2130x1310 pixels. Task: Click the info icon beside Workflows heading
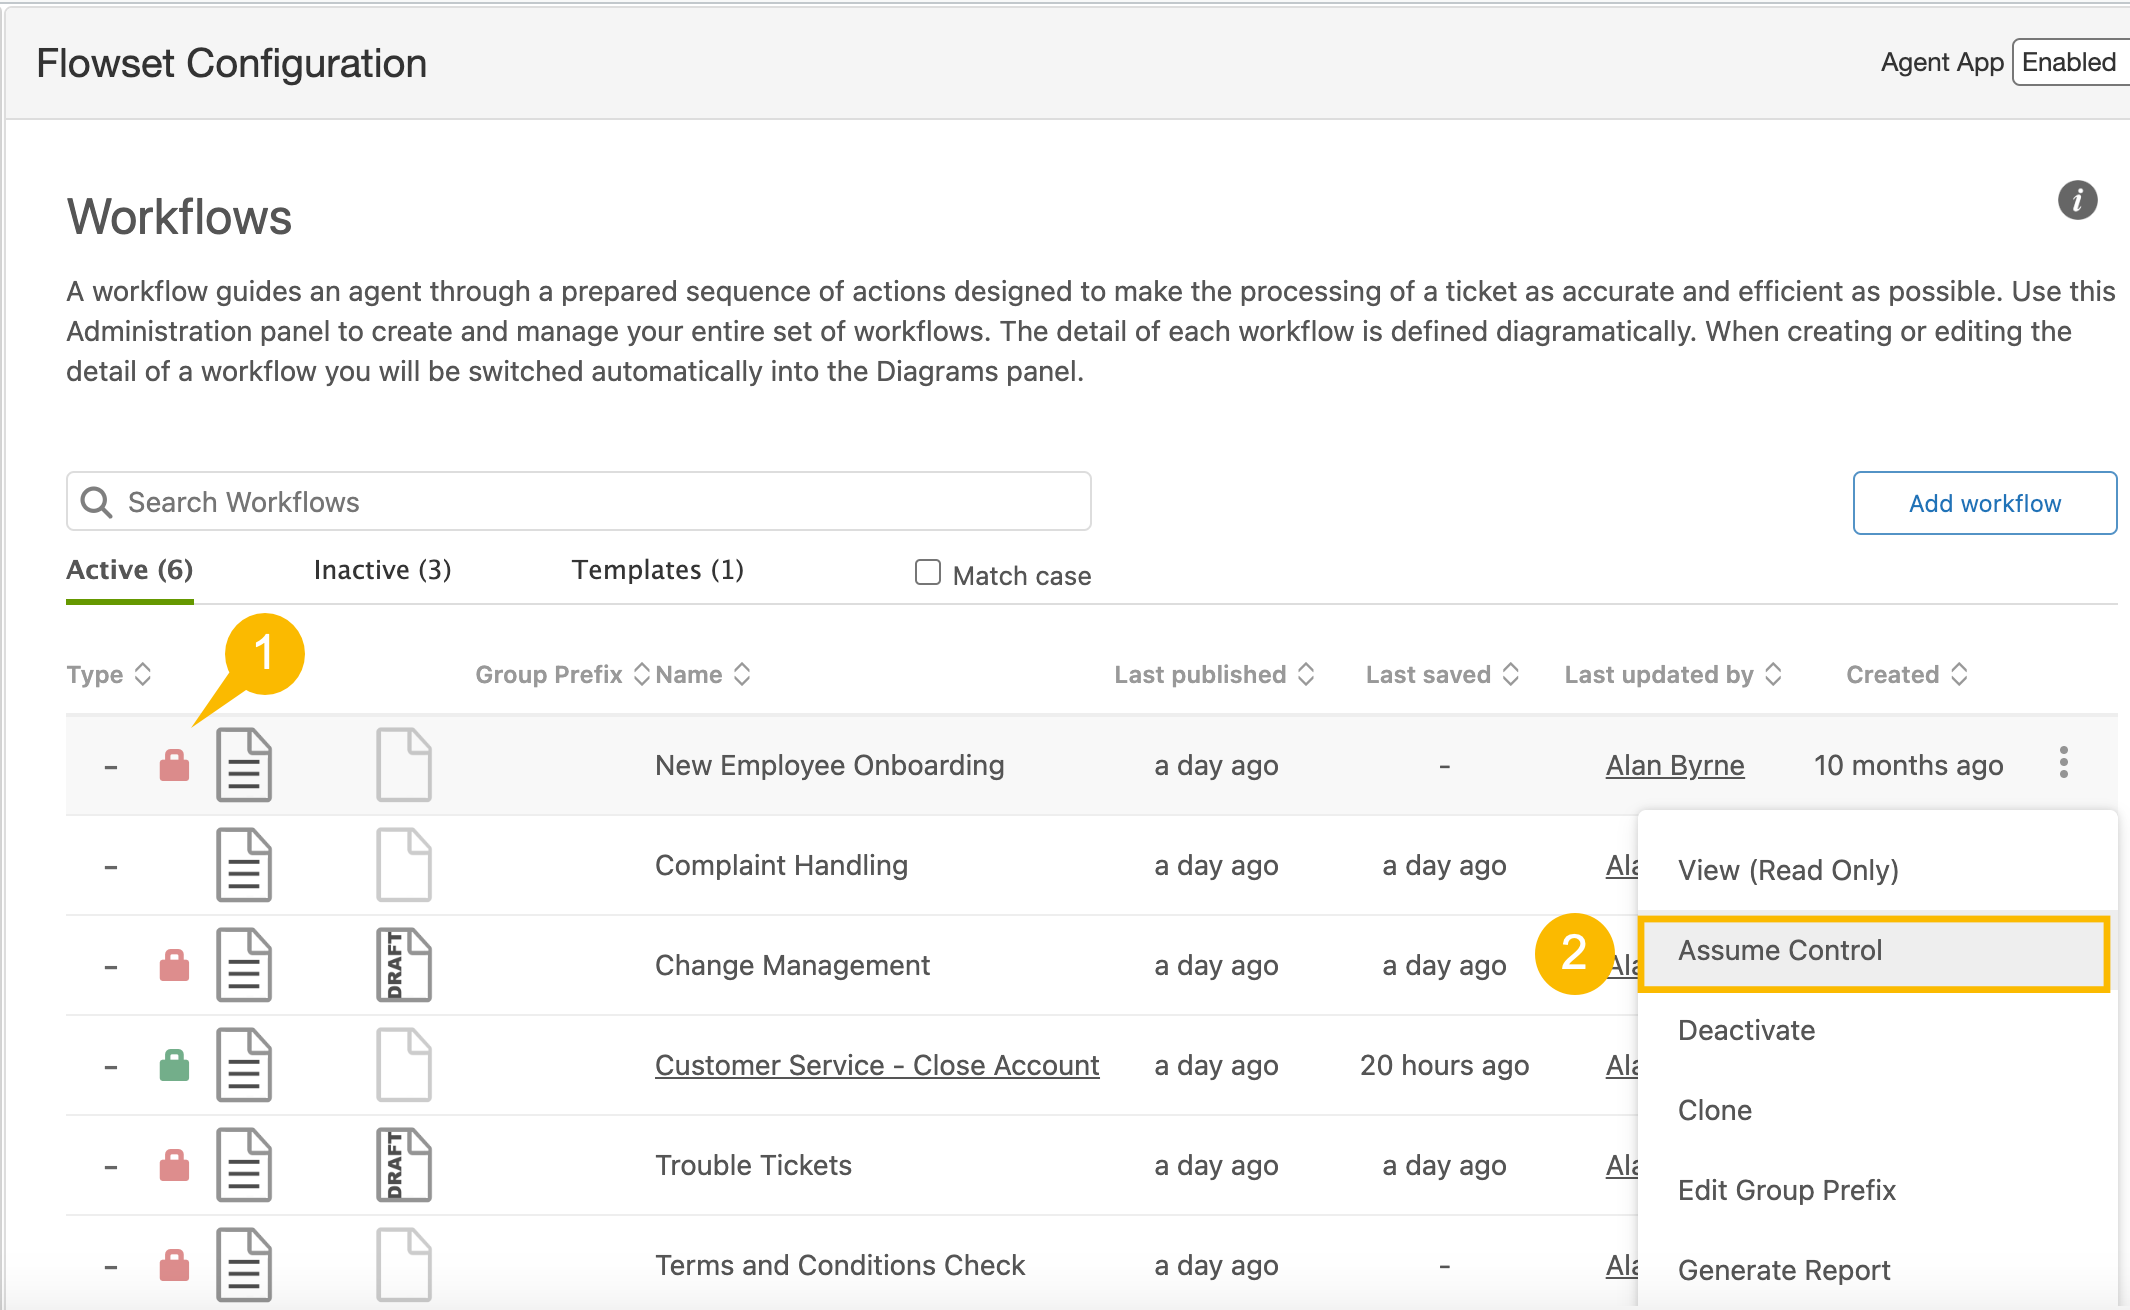coord(2077,200)
